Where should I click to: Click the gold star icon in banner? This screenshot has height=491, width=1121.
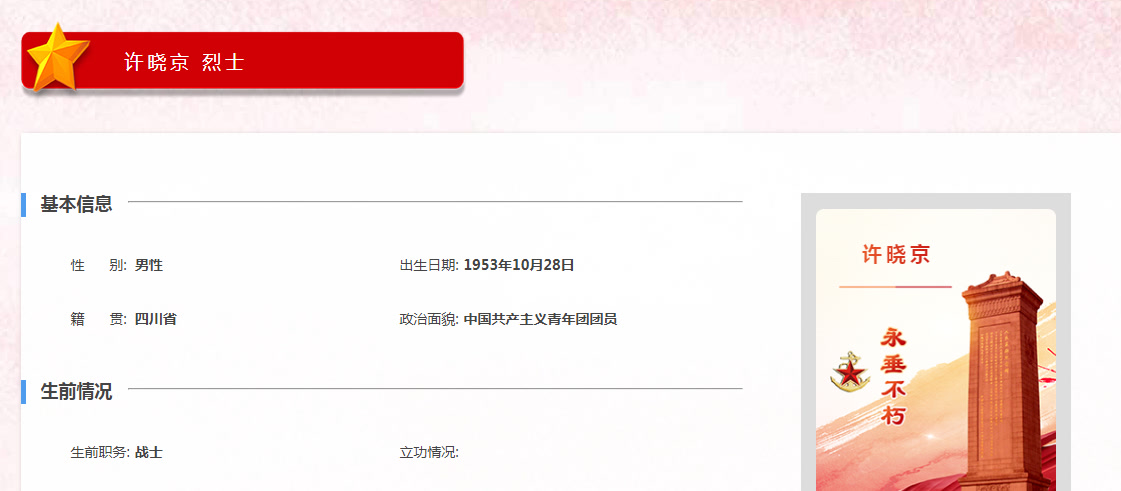(57, 58)
